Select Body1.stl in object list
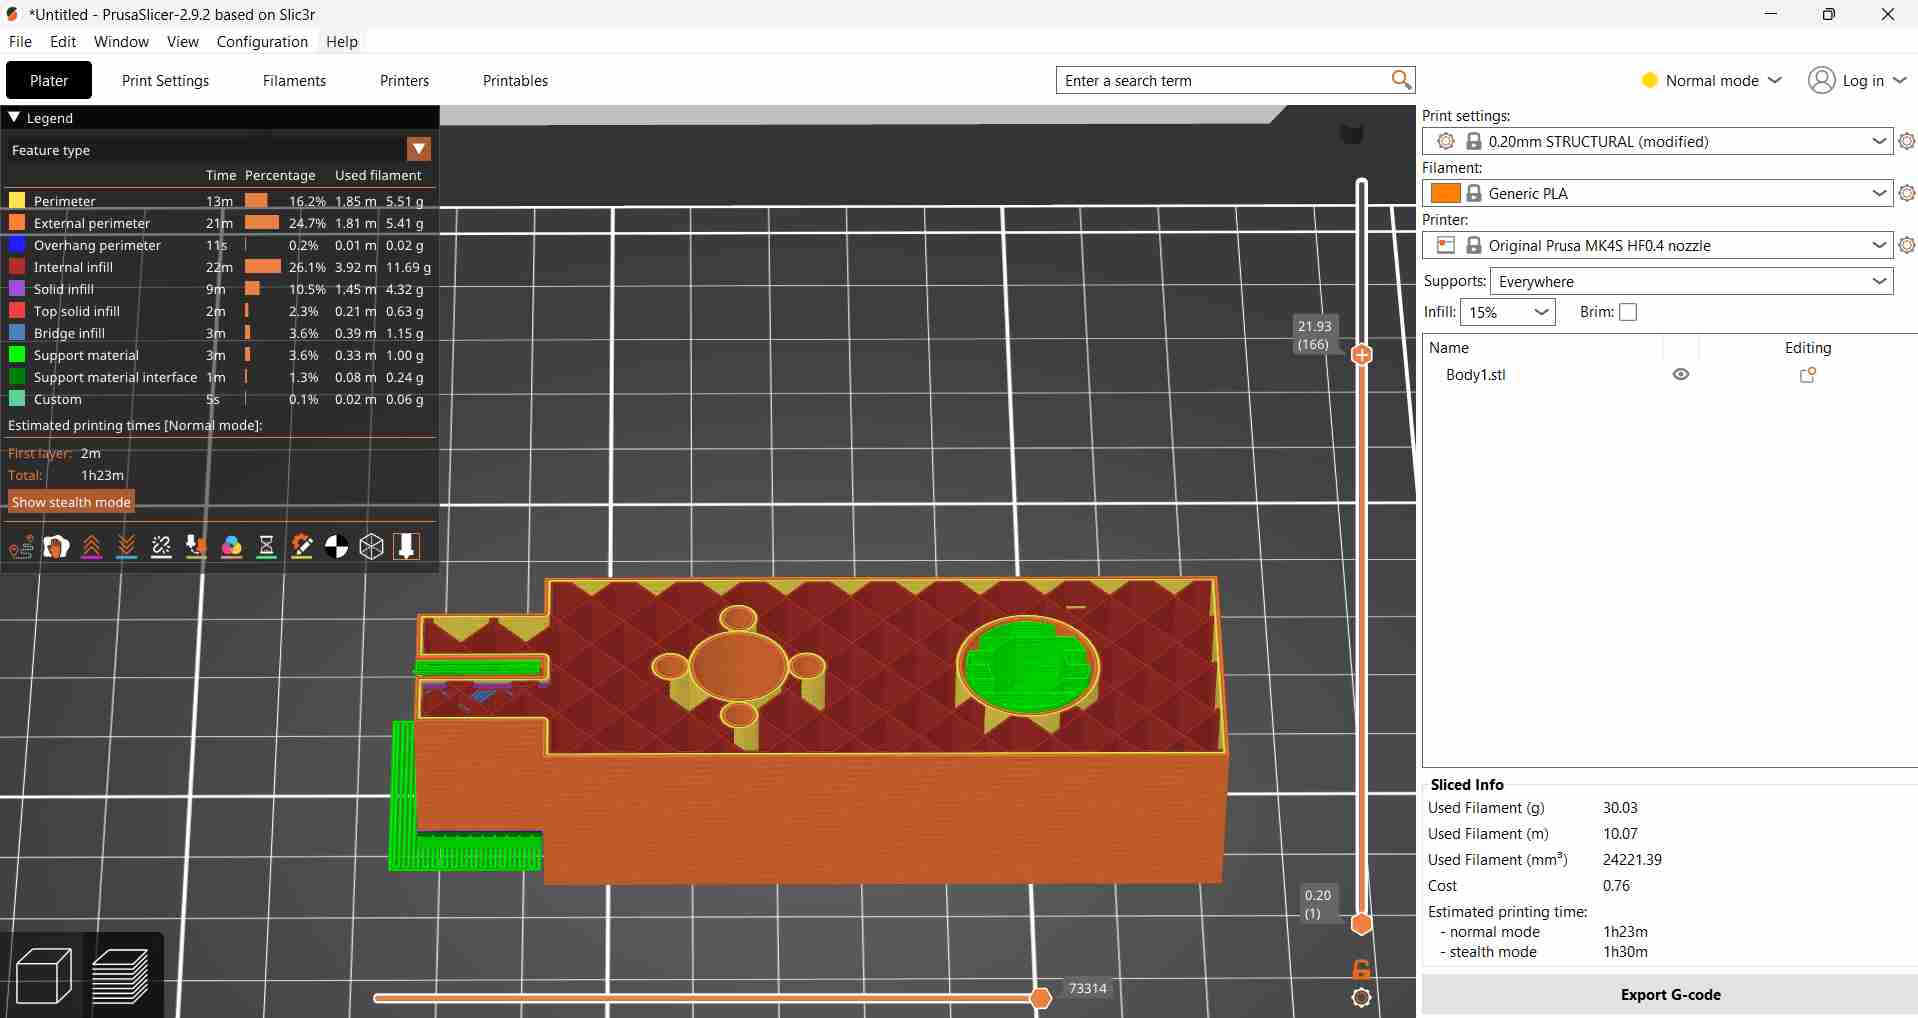 tap(1475, 375)
